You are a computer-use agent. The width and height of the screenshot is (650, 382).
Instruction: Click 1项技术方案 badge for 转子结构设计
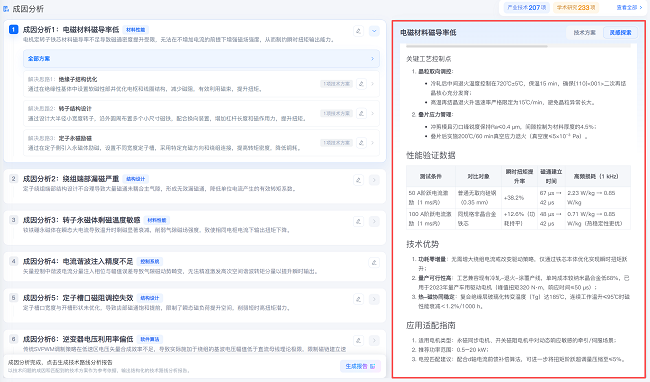[x=336, y=113]
